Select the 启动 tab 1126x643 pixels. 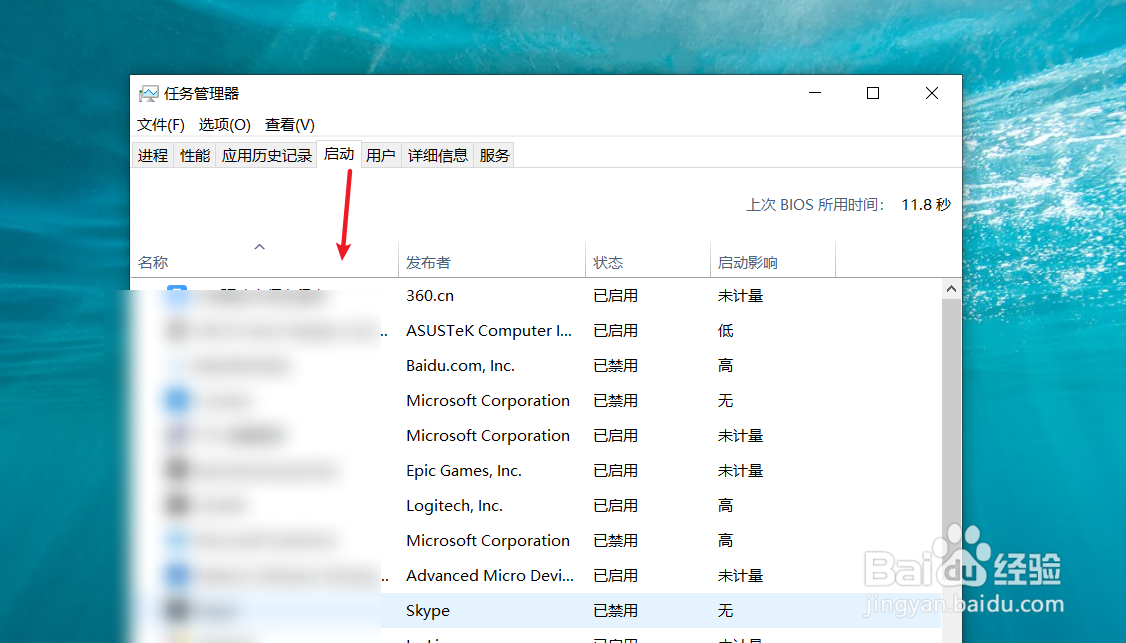pyautogui.click(x=339, y=154)
